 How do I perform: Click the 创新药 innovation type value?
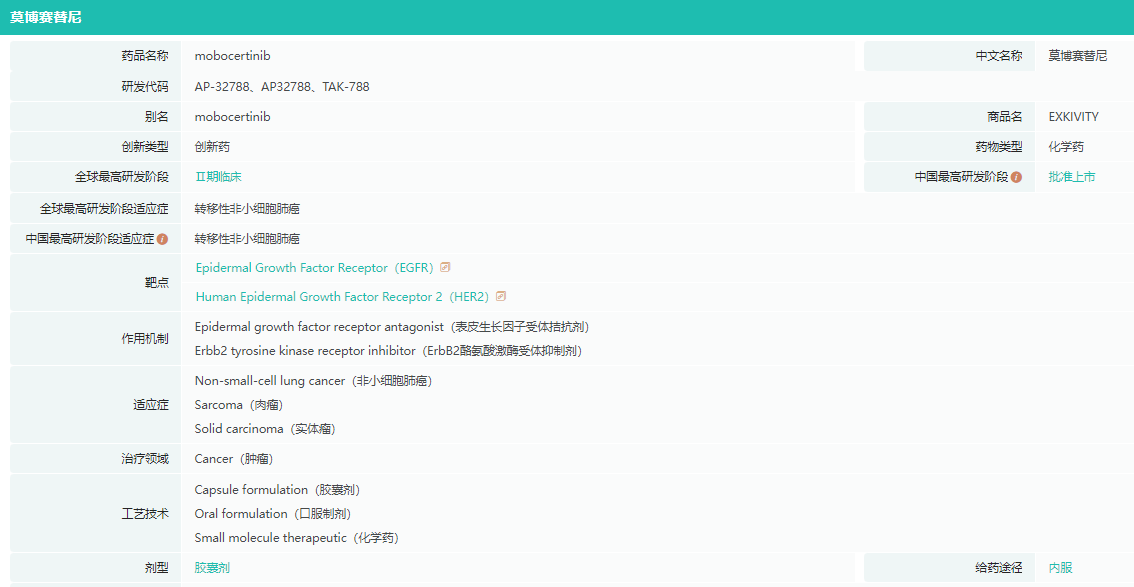(212, 147)
